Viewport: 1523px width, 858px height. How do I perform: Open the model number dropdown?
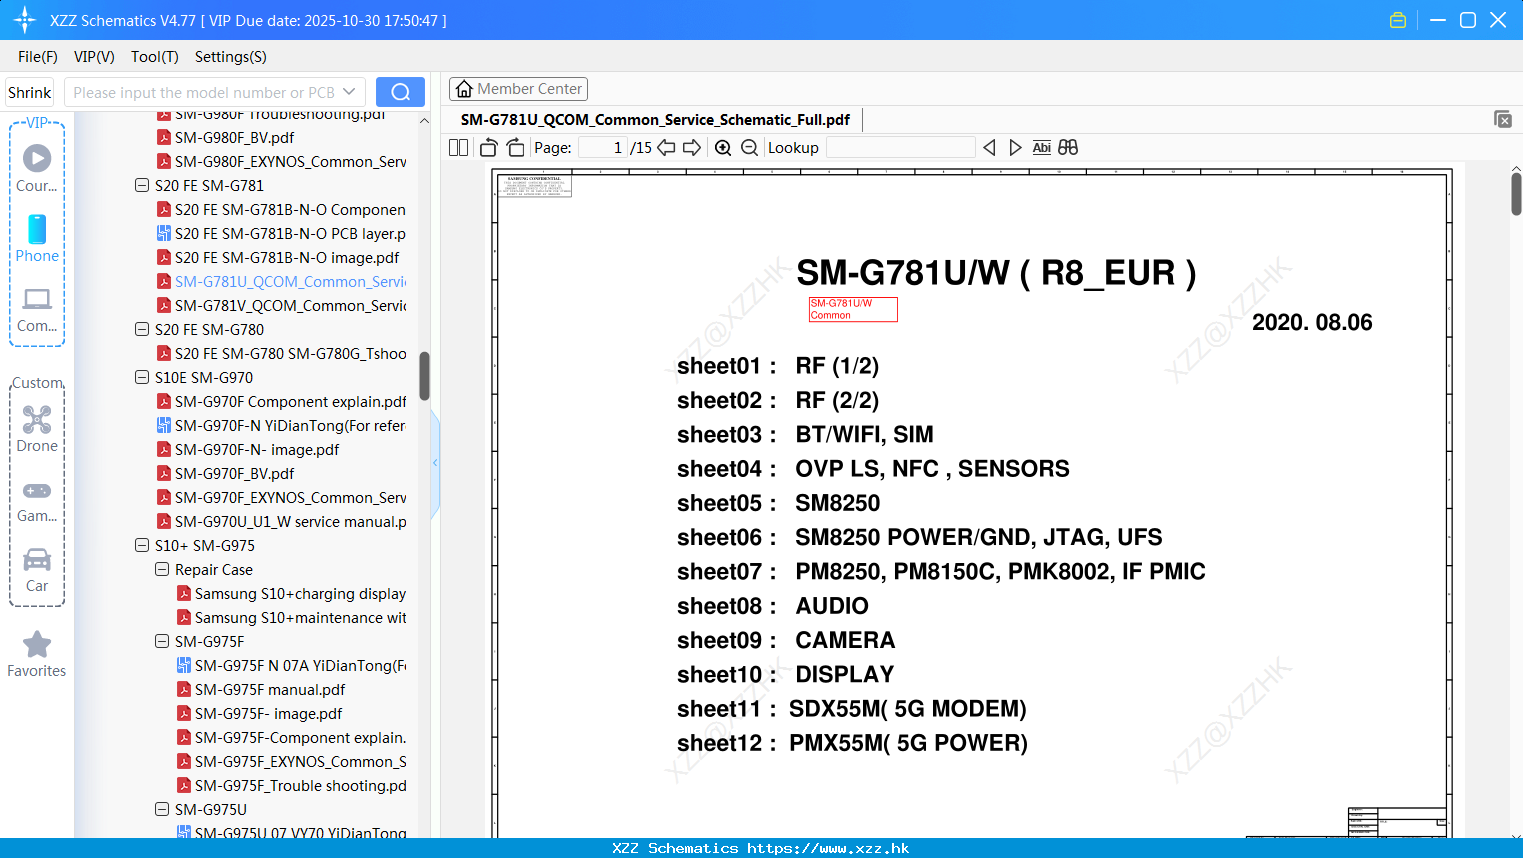tap(349, 92)
